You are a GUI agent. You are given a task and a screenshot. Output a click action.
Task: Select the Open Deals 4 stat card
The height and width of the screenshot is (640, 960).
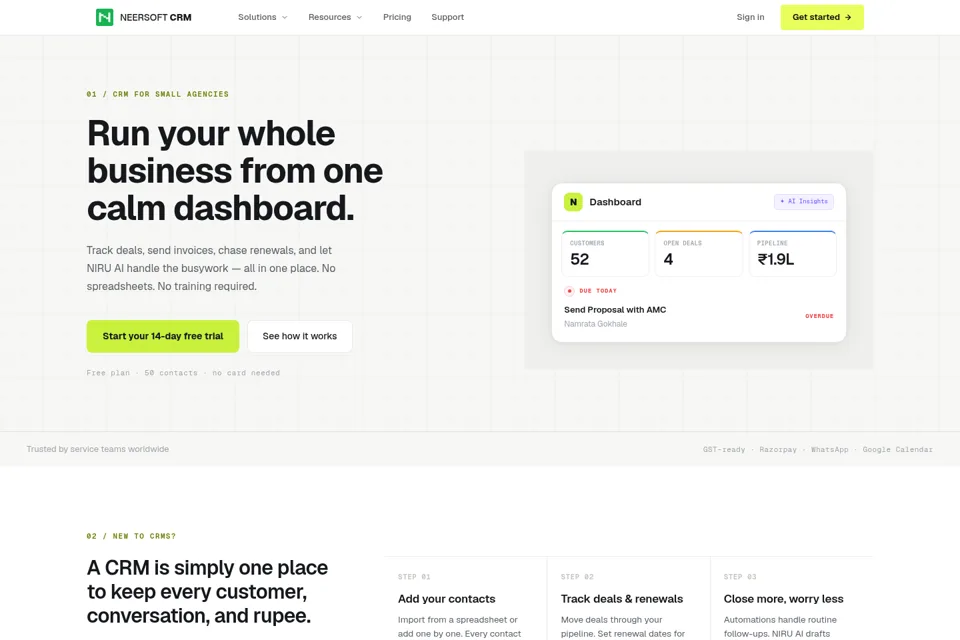[x=699, y=254]
